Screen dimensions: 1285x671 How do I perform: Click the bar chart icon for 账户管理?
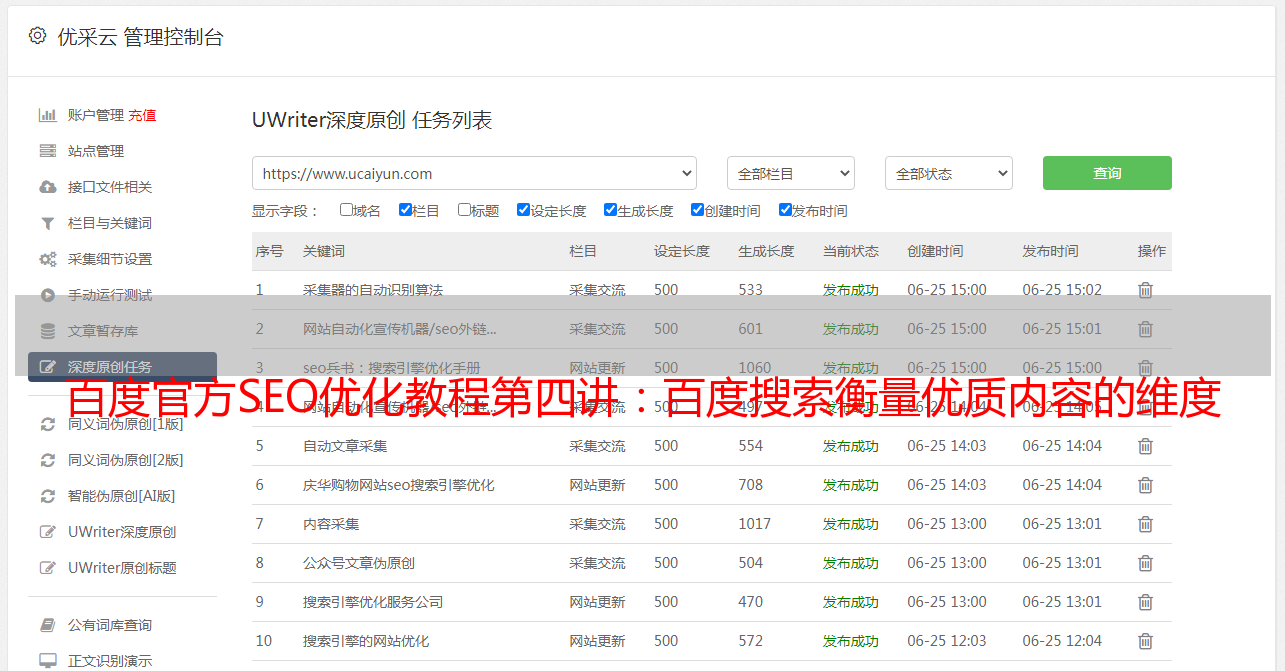click(x=47, y=115)
